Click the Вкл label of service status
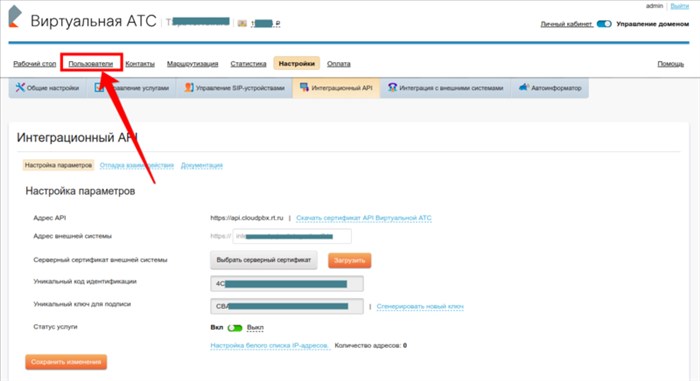The image size is (700, 381). [x=217, y=327]
